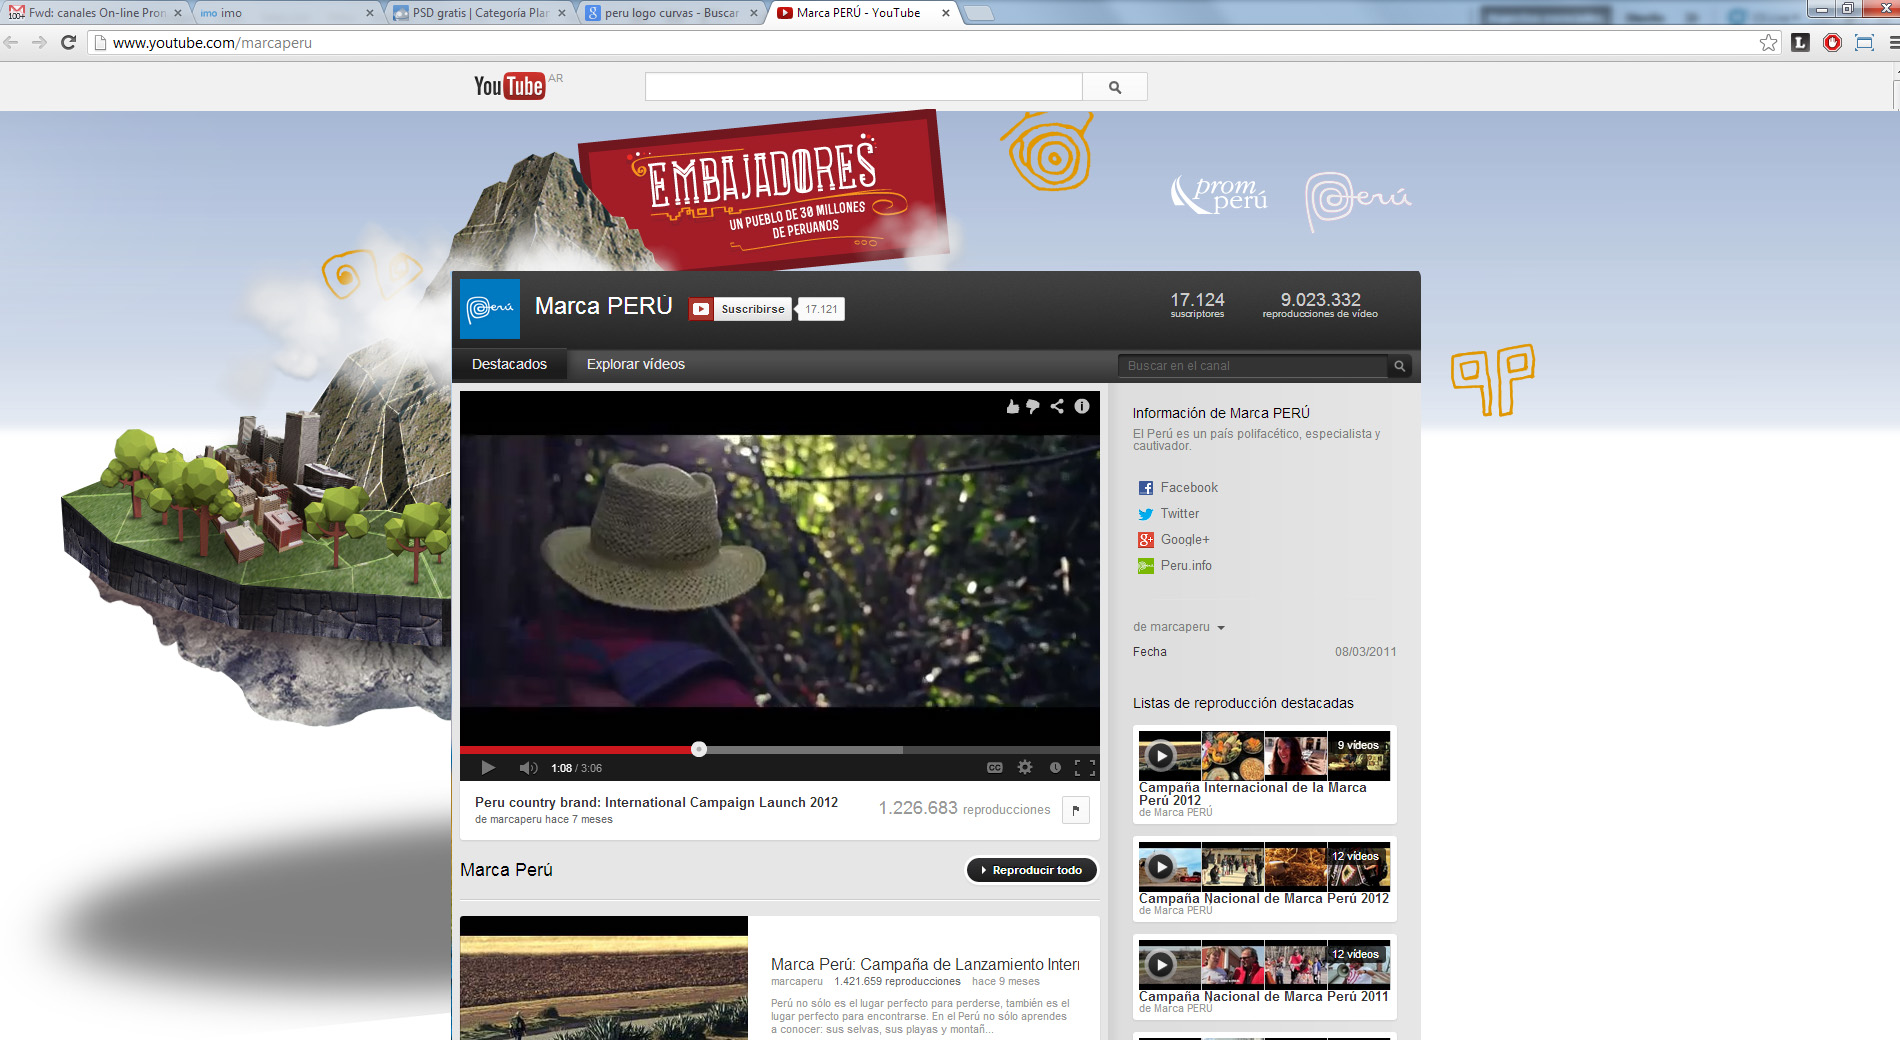Click the thumbs-down dislike icon

tap(1033, 406)
